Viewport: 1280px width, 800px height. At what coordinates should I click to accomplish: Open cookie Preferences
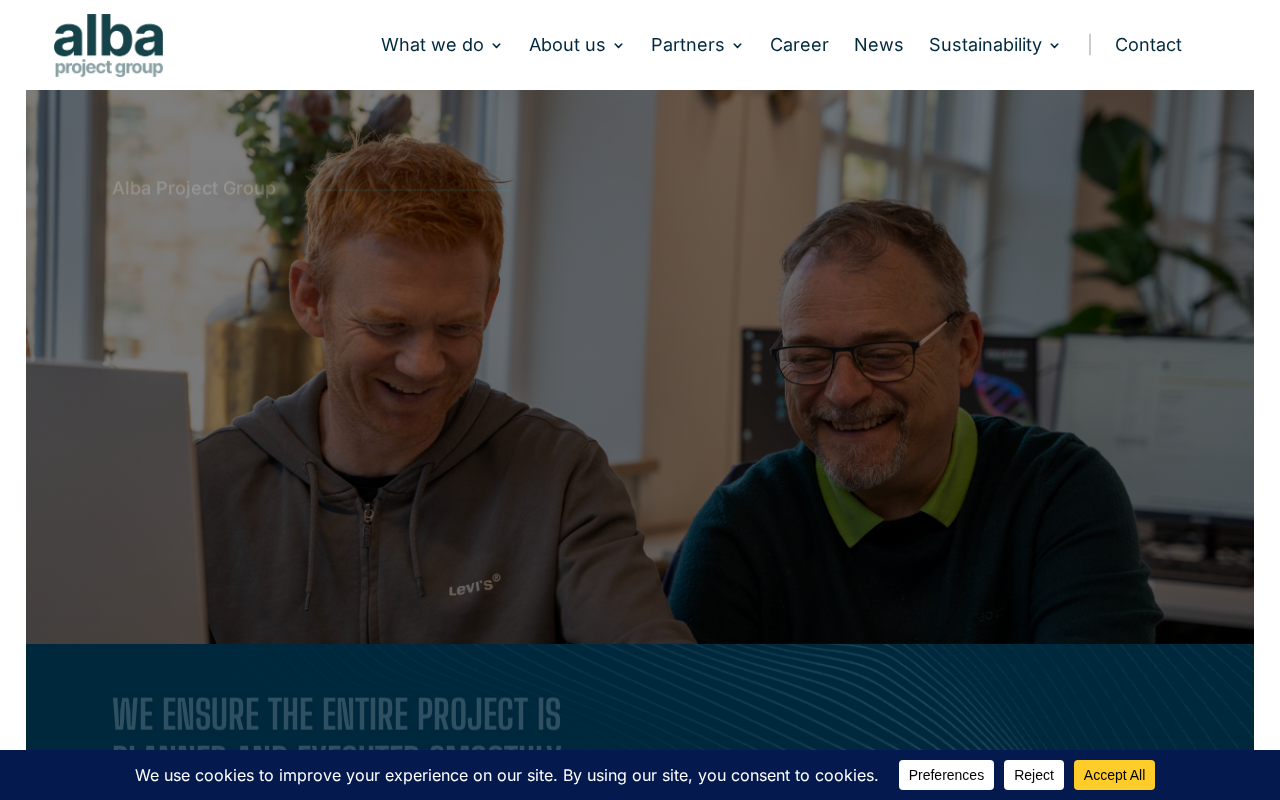tap(946, 775)
